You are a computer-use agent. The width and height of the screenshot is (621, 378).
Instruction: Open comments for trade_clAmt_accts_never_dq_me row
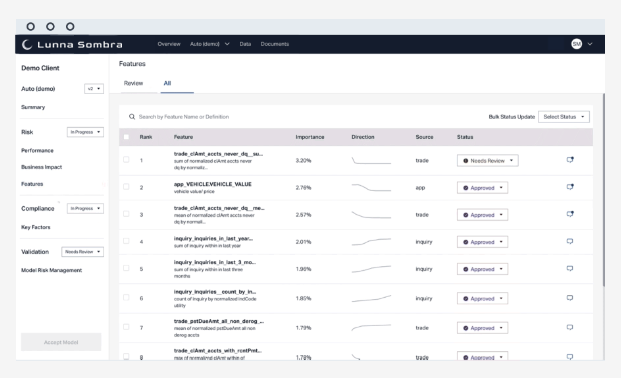point(570,214)
